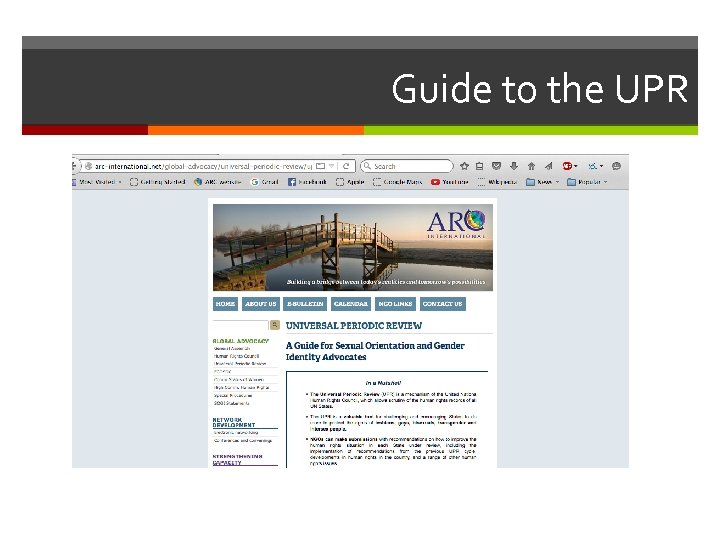Toggle reader view icon in address bar
The height and width of the screenshot is (540, 720).
point(321,166)
